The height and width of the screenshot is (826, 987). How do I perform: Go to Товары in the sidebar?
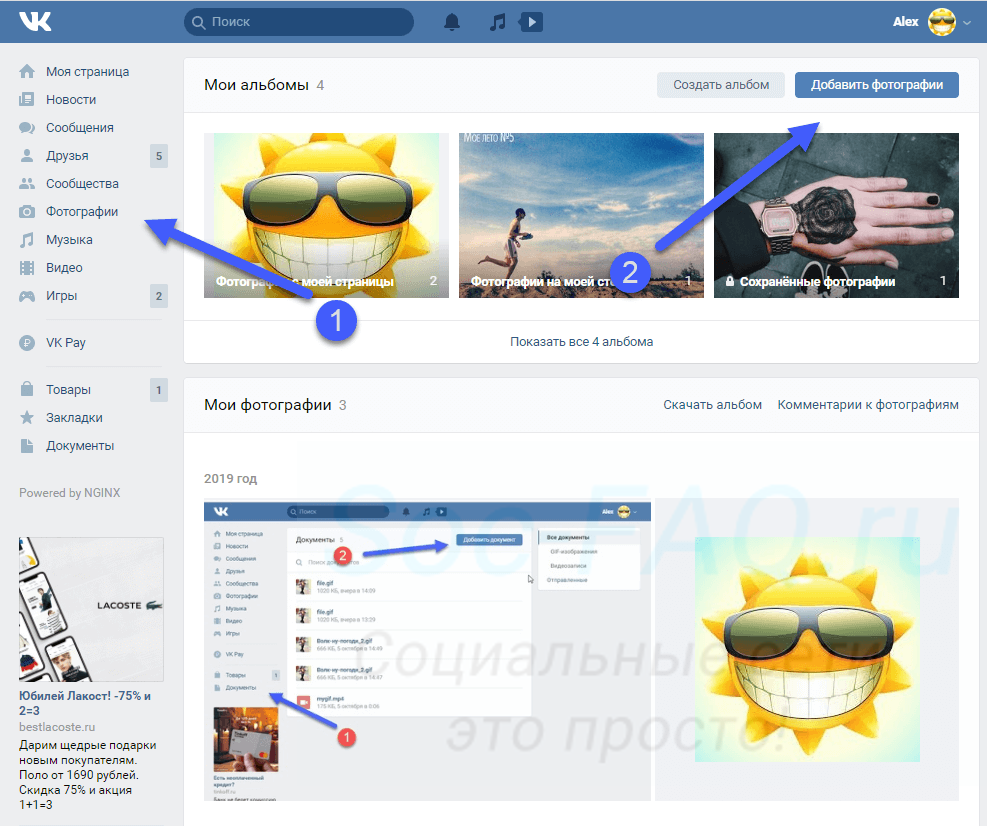coord(69,390)
